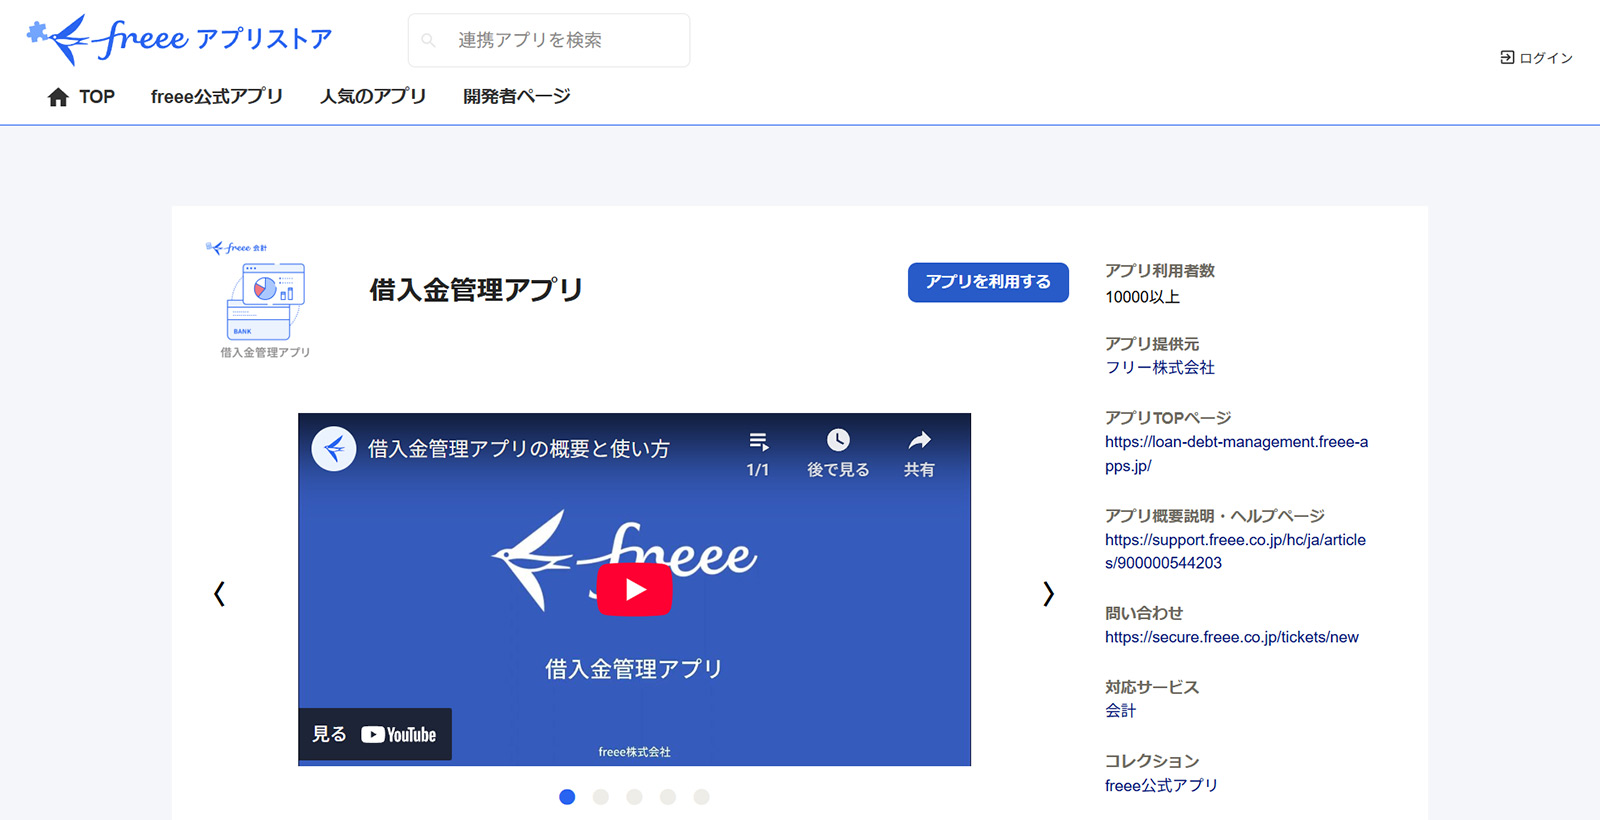1600x820 pixels.
Task: Open freee公式アプリ menu item
Action: [217, 97]
